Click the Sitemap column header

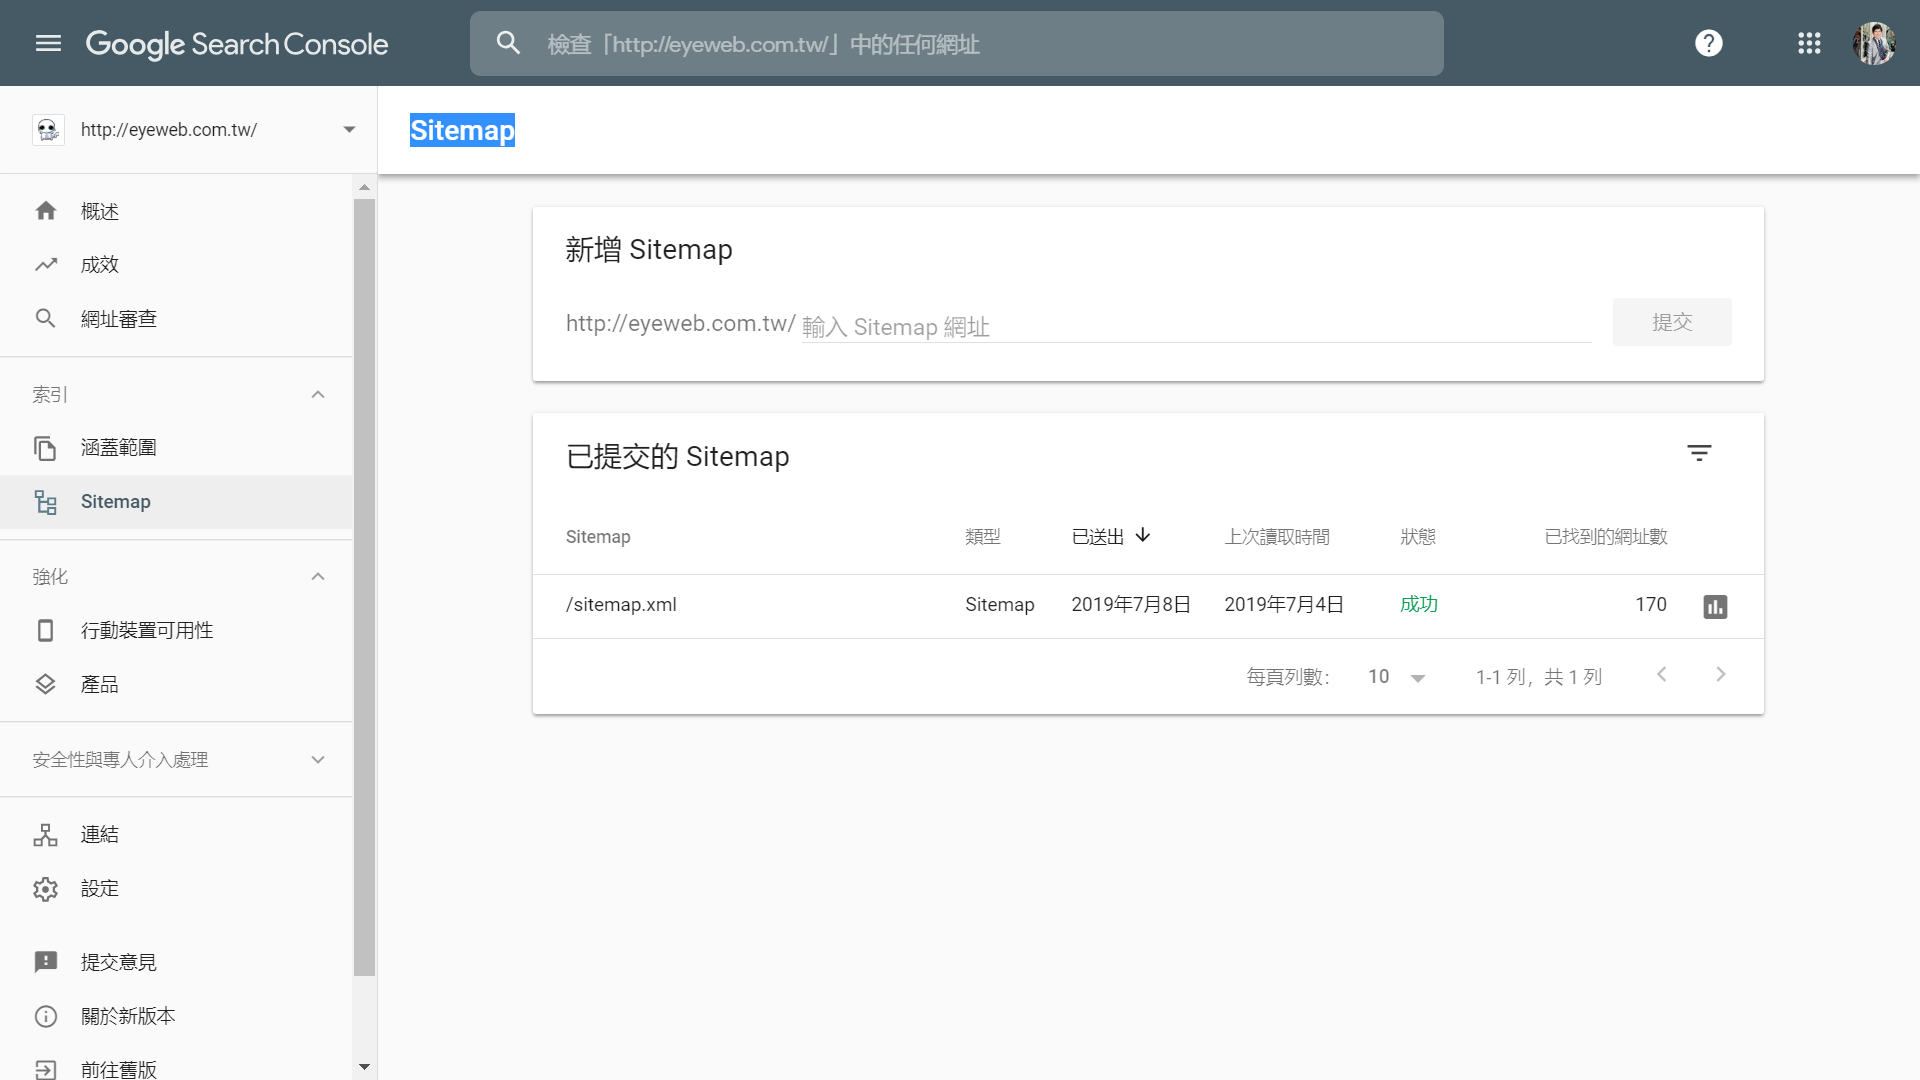click(598, 537)
